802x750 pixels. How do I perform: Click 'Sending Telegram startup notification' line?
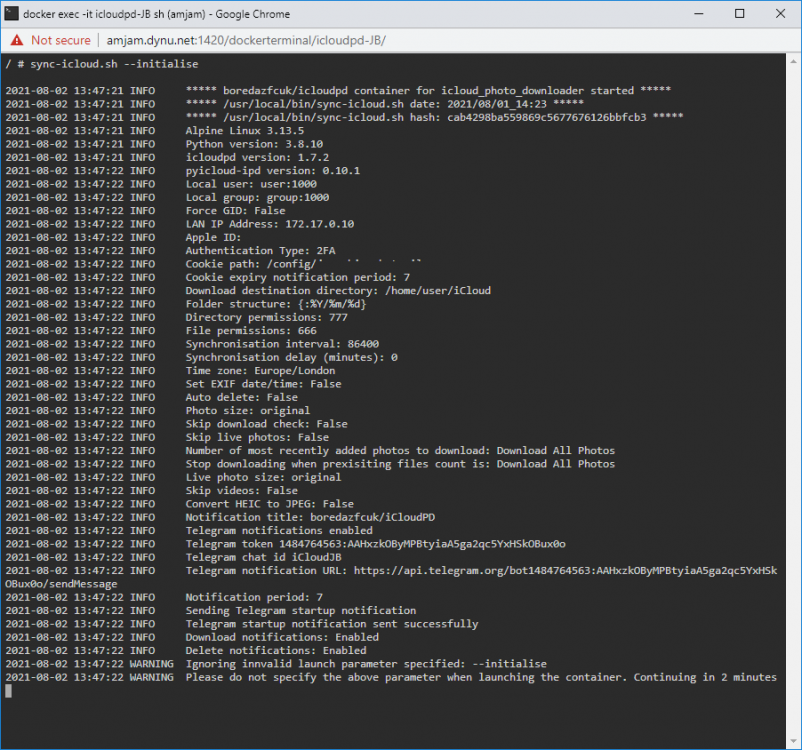pos(301,609)
